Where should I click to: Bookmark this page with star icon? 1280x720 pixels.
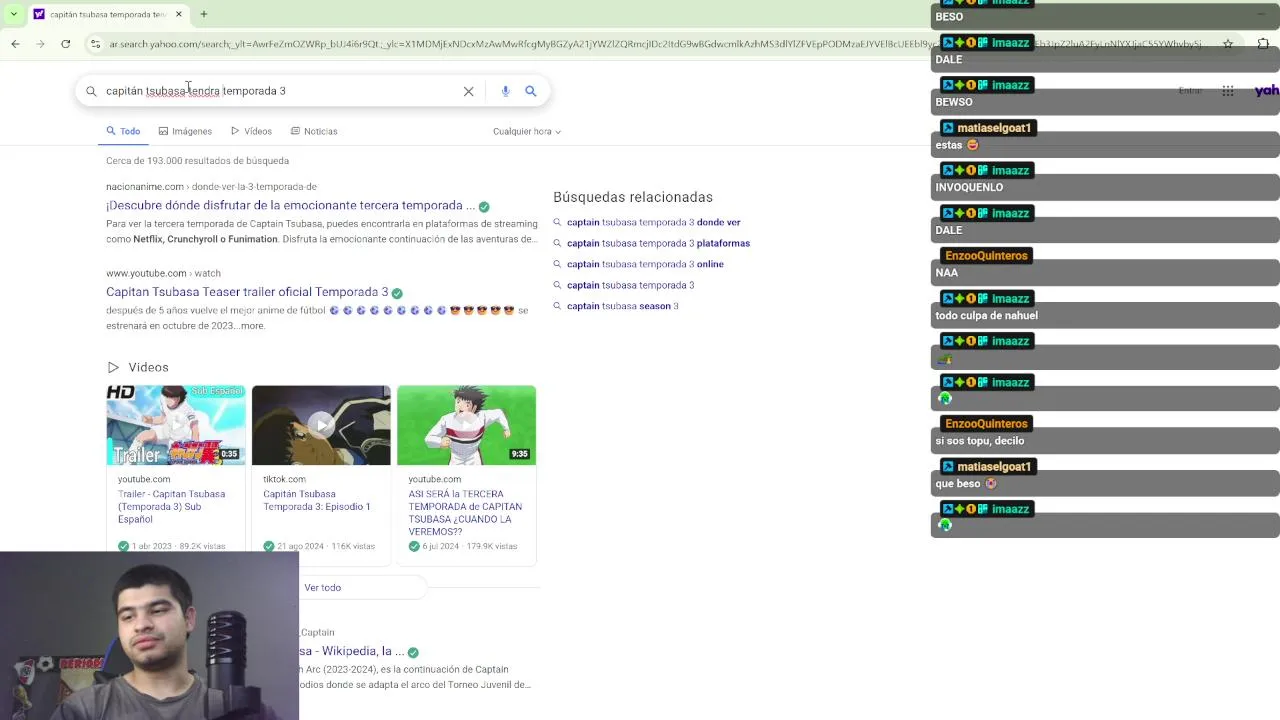(1228, 44)
